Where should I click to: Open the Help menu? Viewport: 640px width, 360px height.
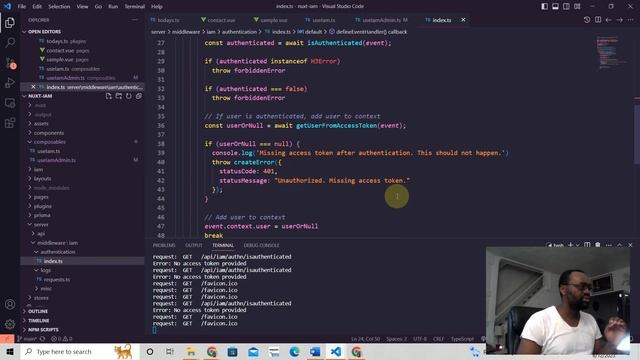tap(157, 6)
